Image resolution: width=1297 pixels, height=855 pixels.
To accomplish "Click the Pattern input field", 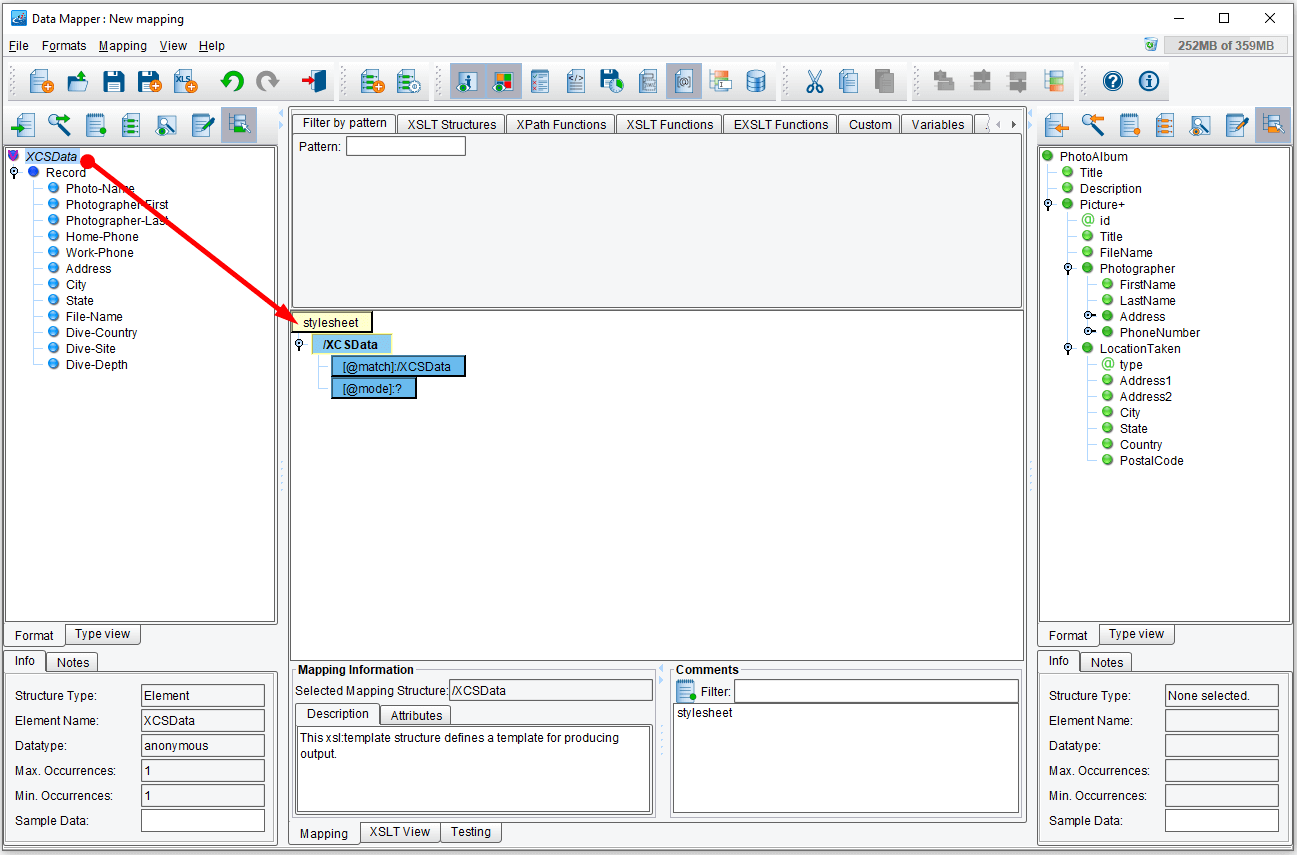I will pos(405,146).
